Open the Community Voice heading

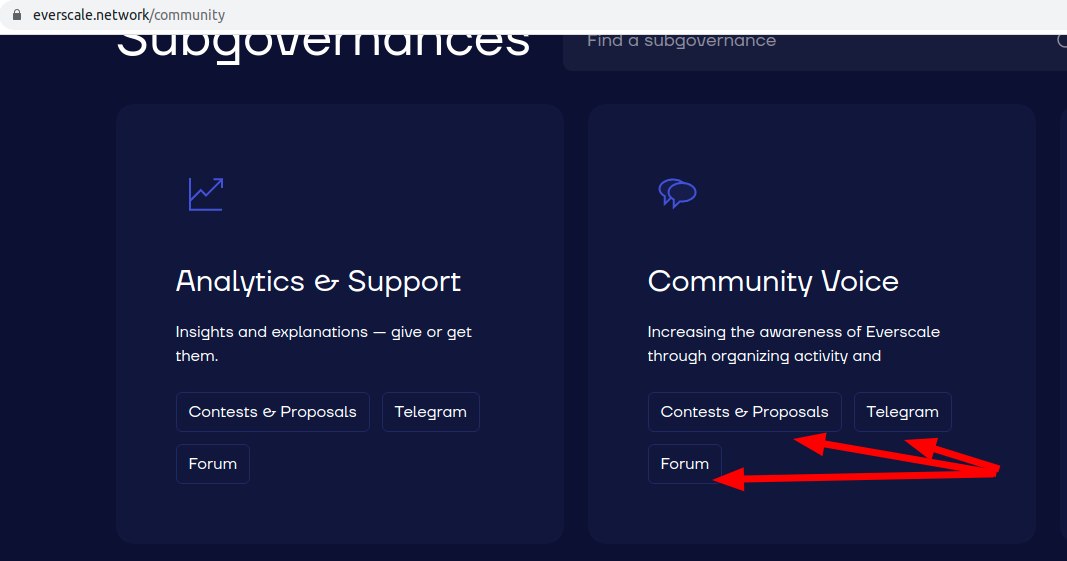[773, 281]
